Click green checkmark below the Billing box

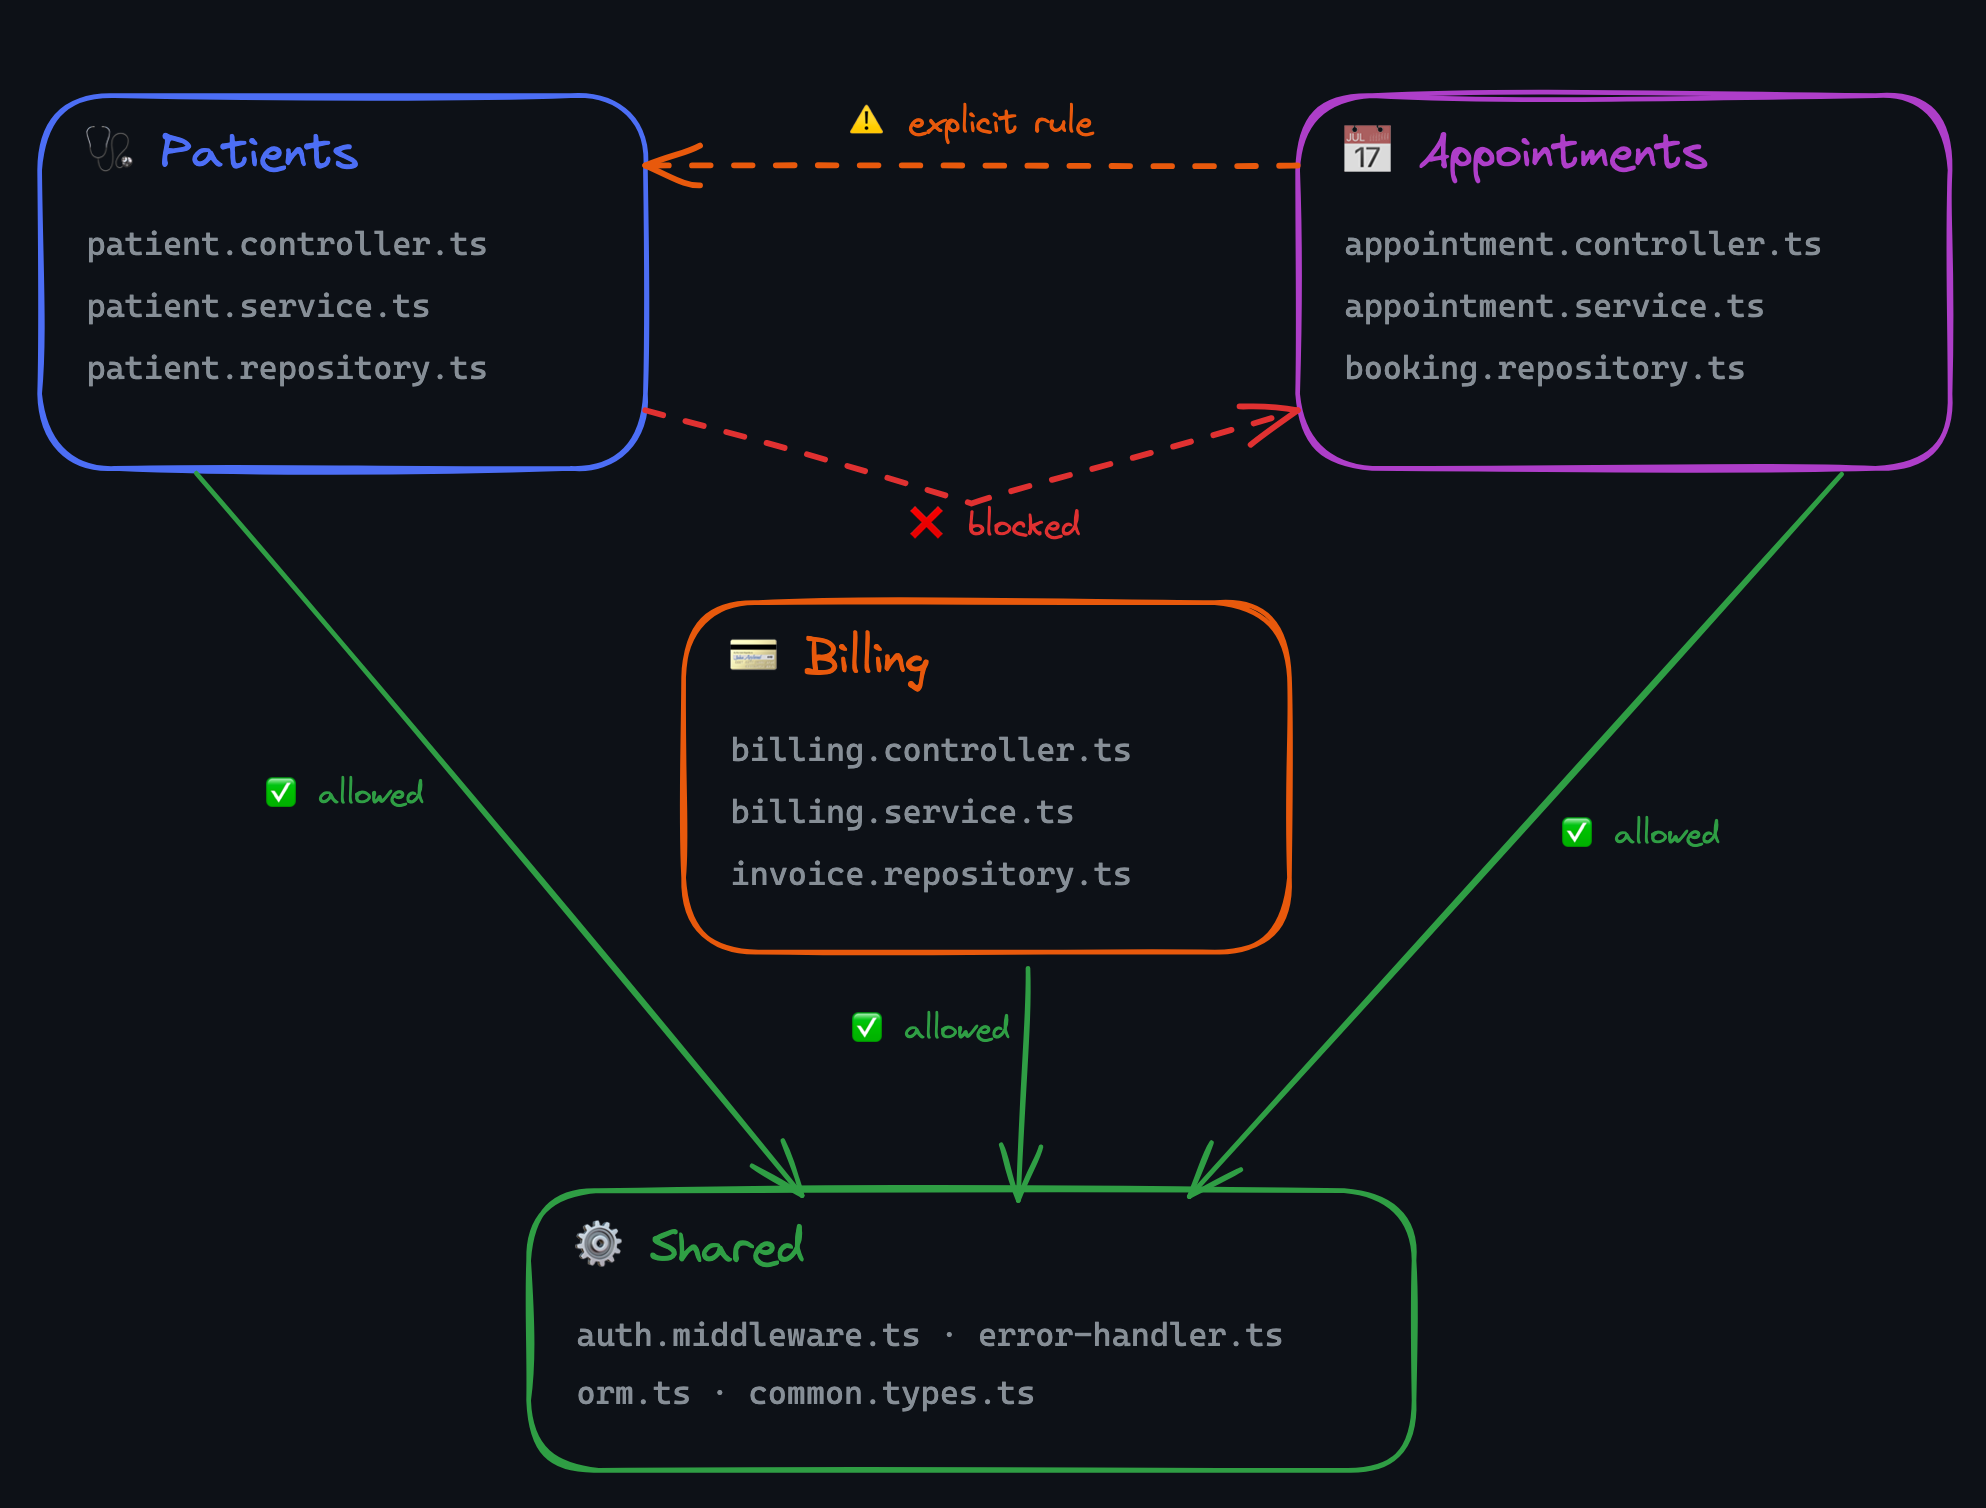click(x=867, y=1027)
